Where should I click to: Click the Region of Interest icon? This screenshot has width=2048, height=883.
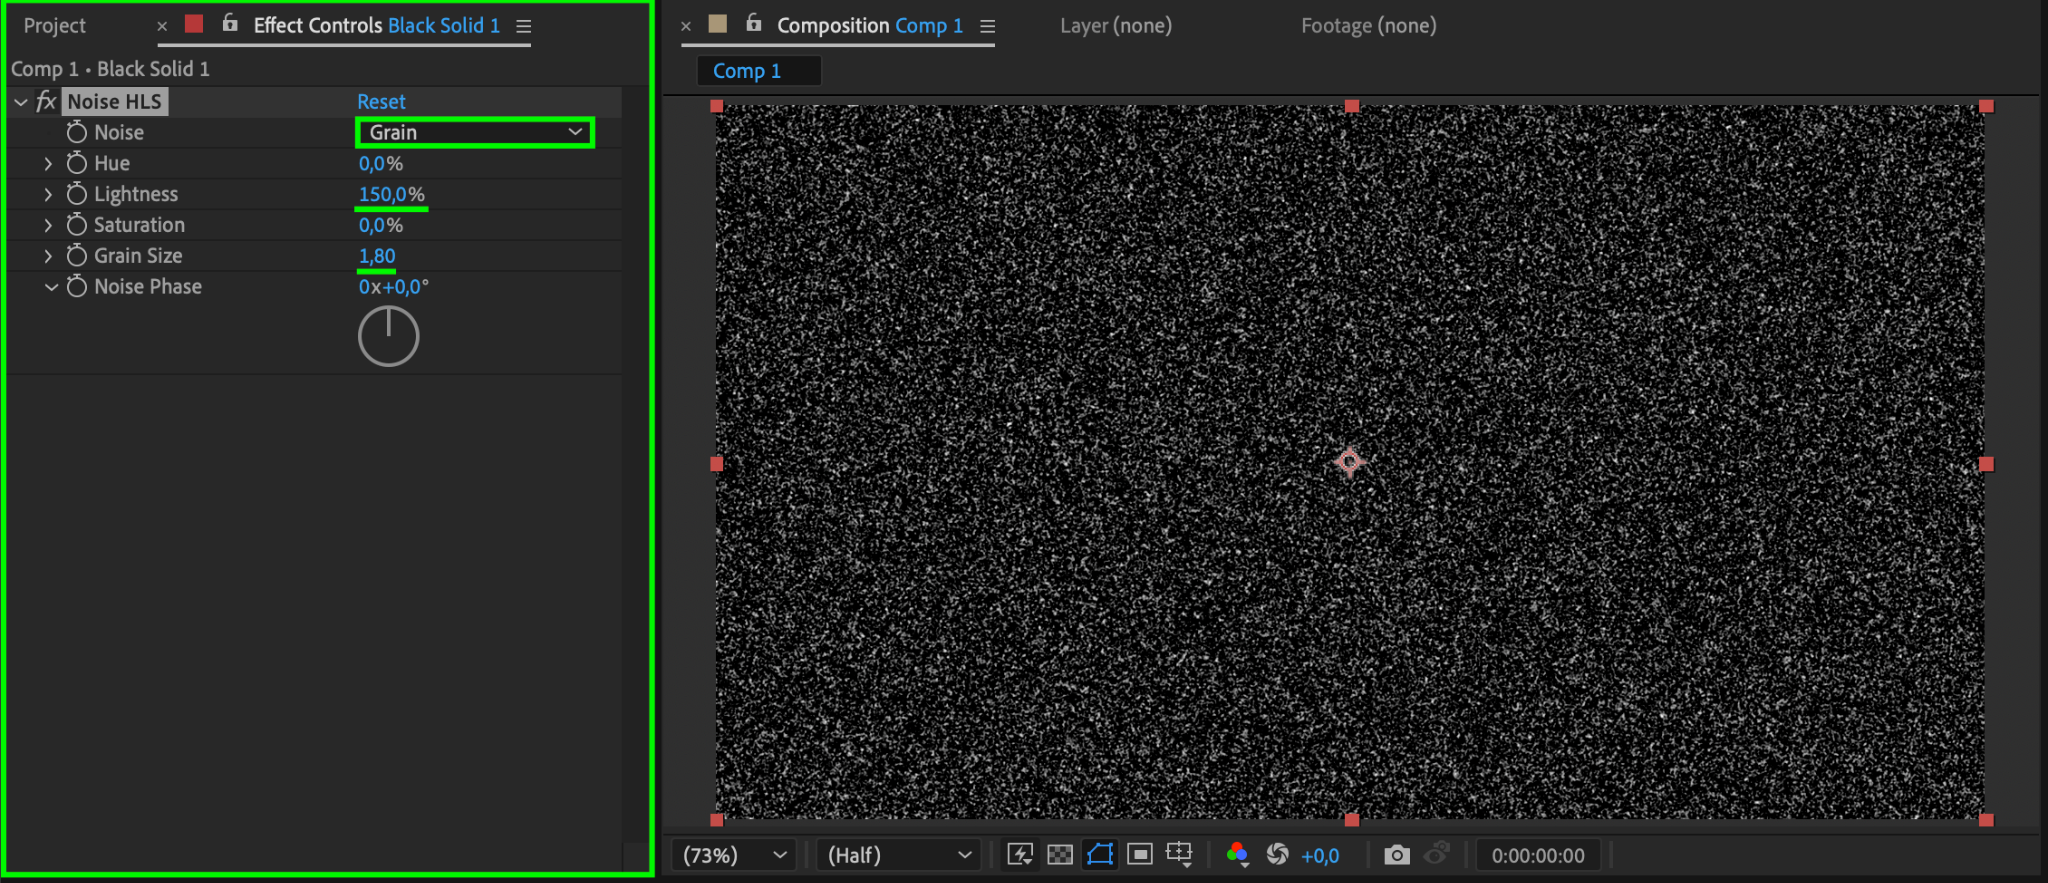pyautogui.click(x=1140, y=855)
